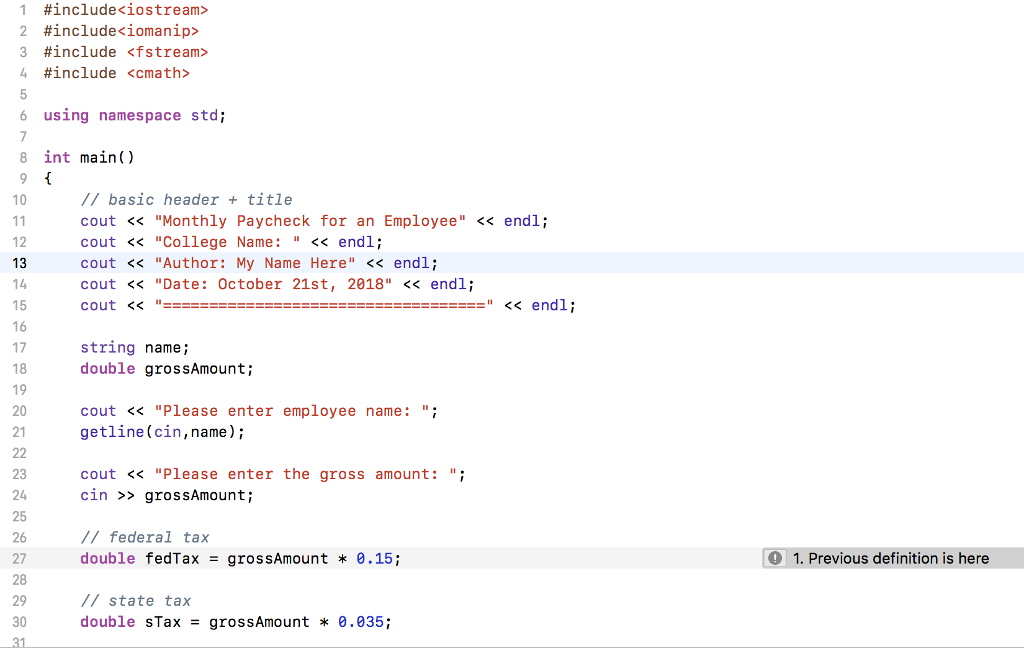This screenshot has width=1024, height=648.
Task: Click the issue badge on line 27
Action: [775, 558]
